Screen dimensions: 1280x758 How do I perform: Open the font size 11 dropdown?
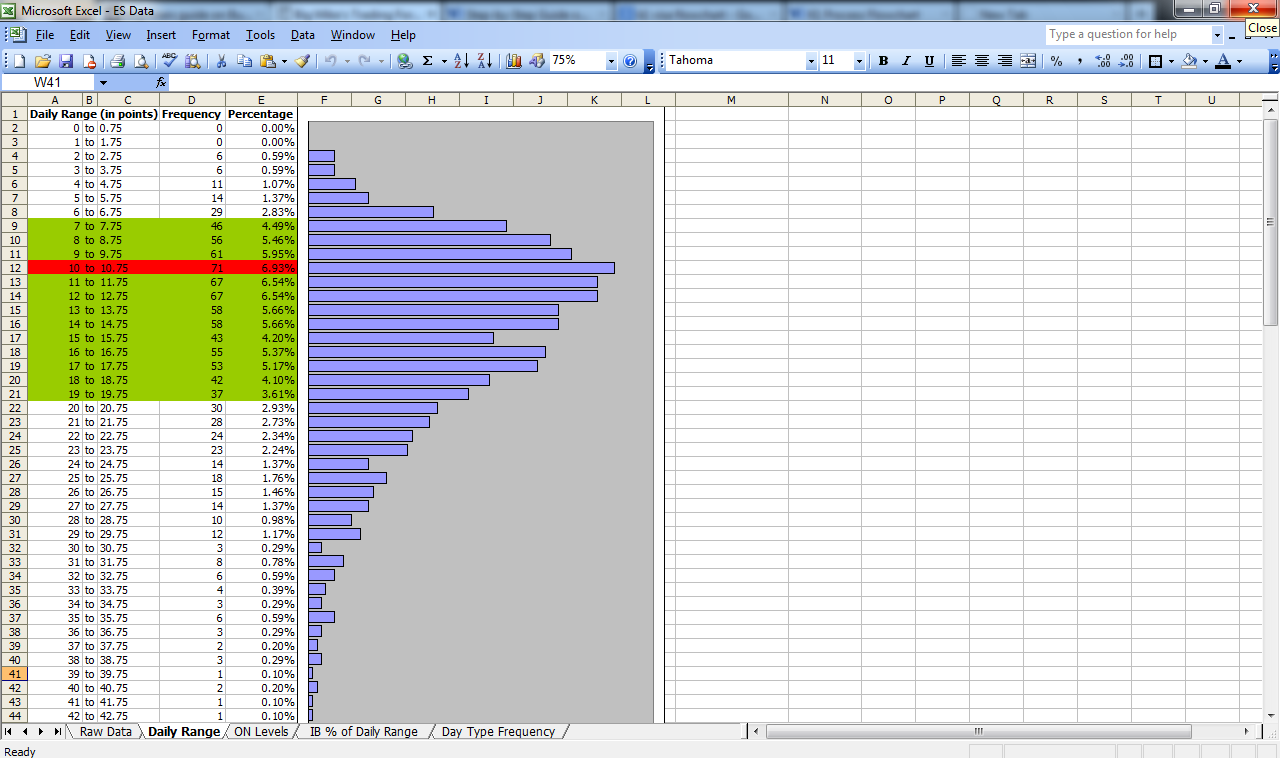pos(859,61)
